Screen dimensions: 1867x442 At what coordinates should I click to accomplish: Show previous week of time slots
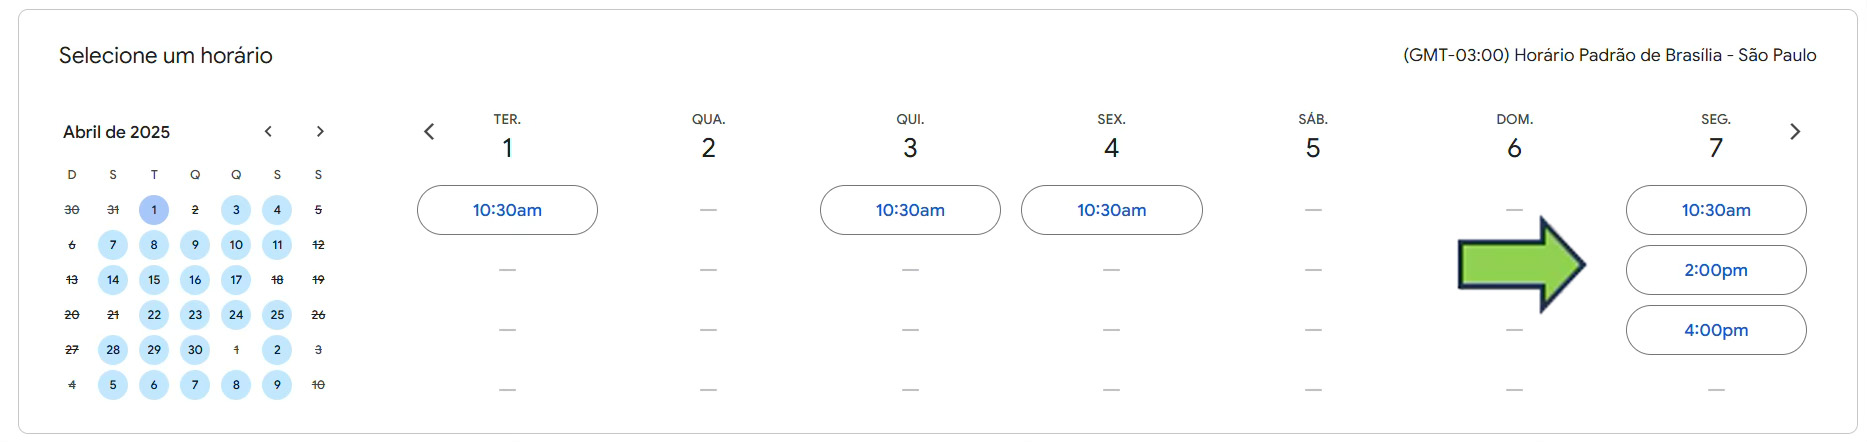coord(429,132)
